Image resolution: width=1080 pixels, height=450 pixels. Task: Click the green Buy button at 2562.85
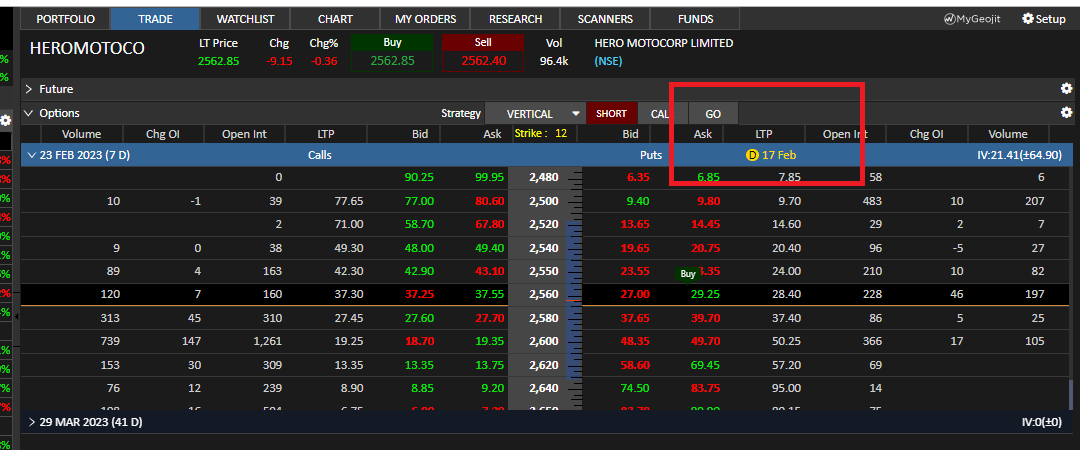point(392,53)
